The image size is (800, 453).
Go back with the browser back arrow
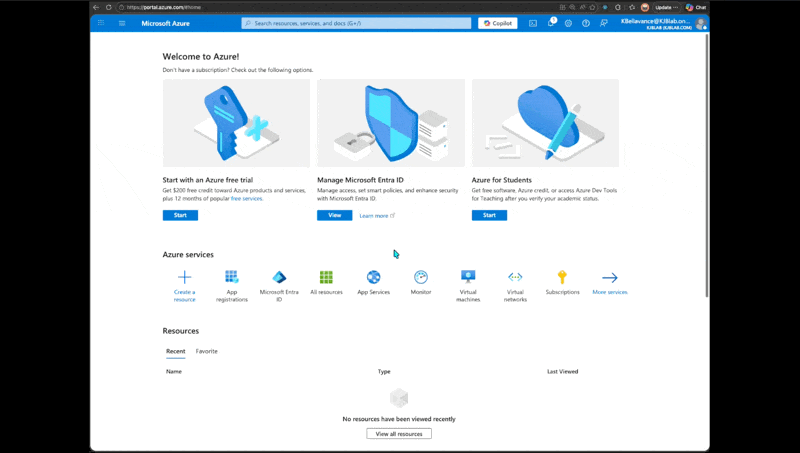click(96, 7)
